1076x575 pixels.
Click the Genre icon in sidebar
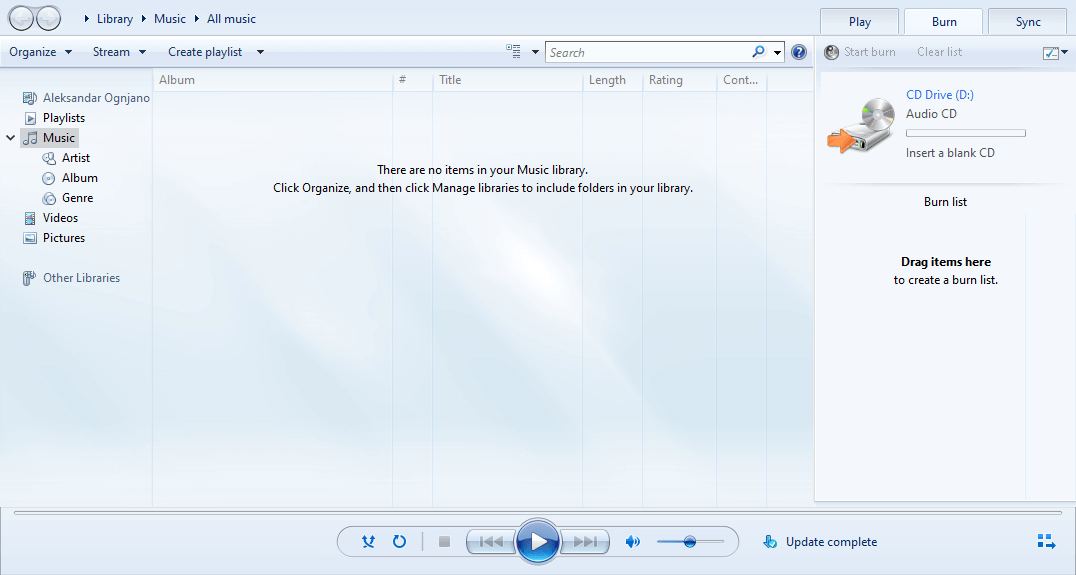[x=49, y=198]
